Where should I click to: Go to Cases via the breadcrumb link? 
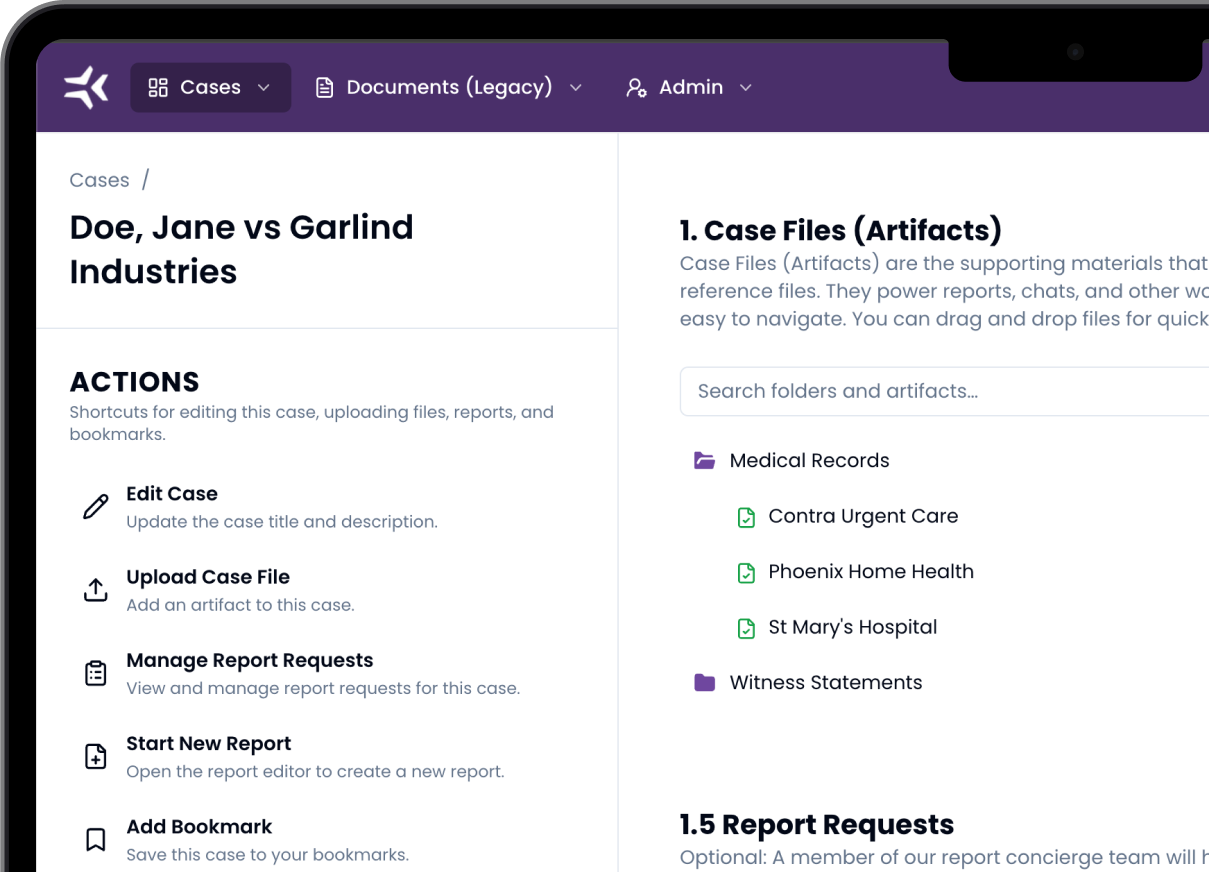point(99,180)
